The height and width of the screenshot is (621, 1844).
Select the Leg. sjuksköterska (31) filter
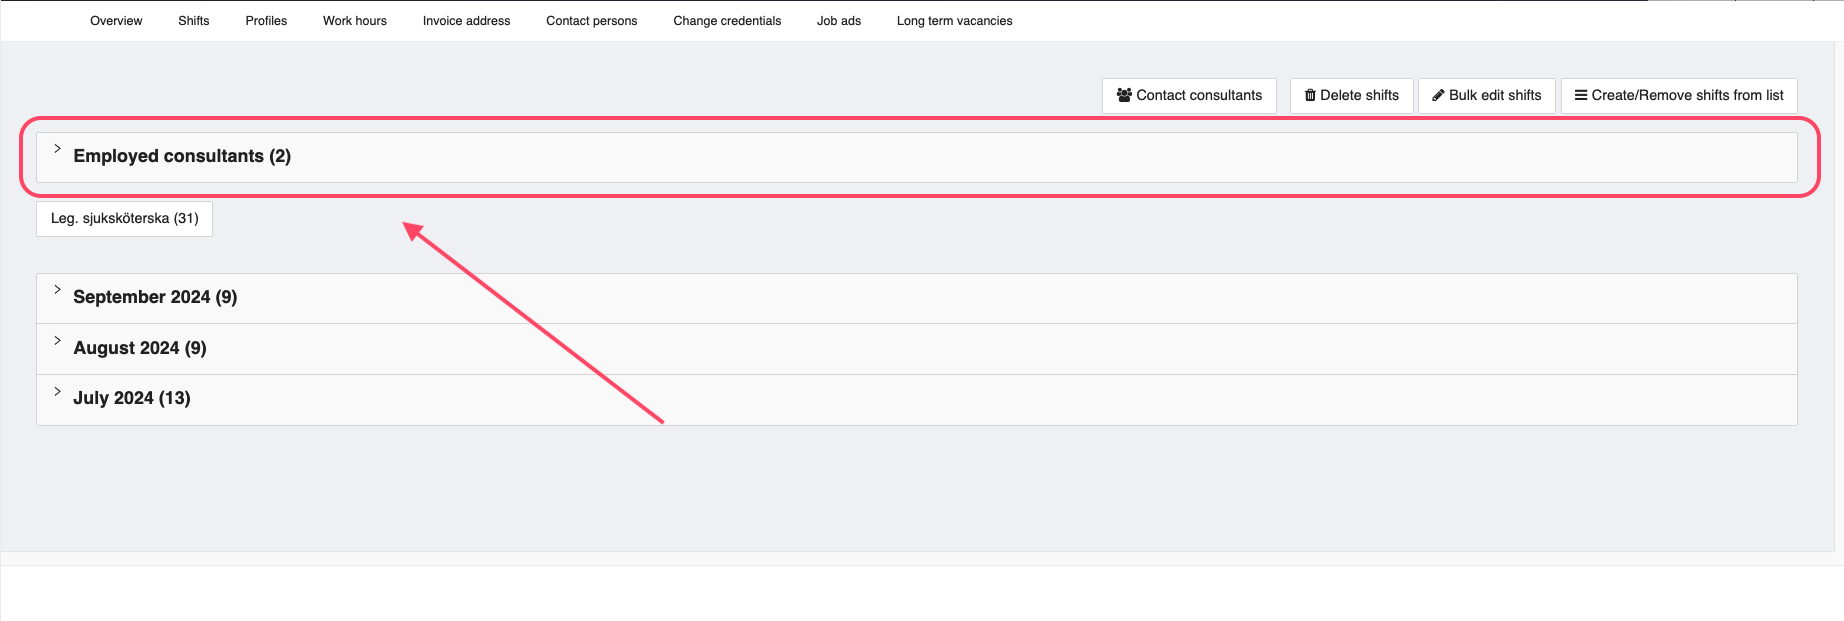125,218
